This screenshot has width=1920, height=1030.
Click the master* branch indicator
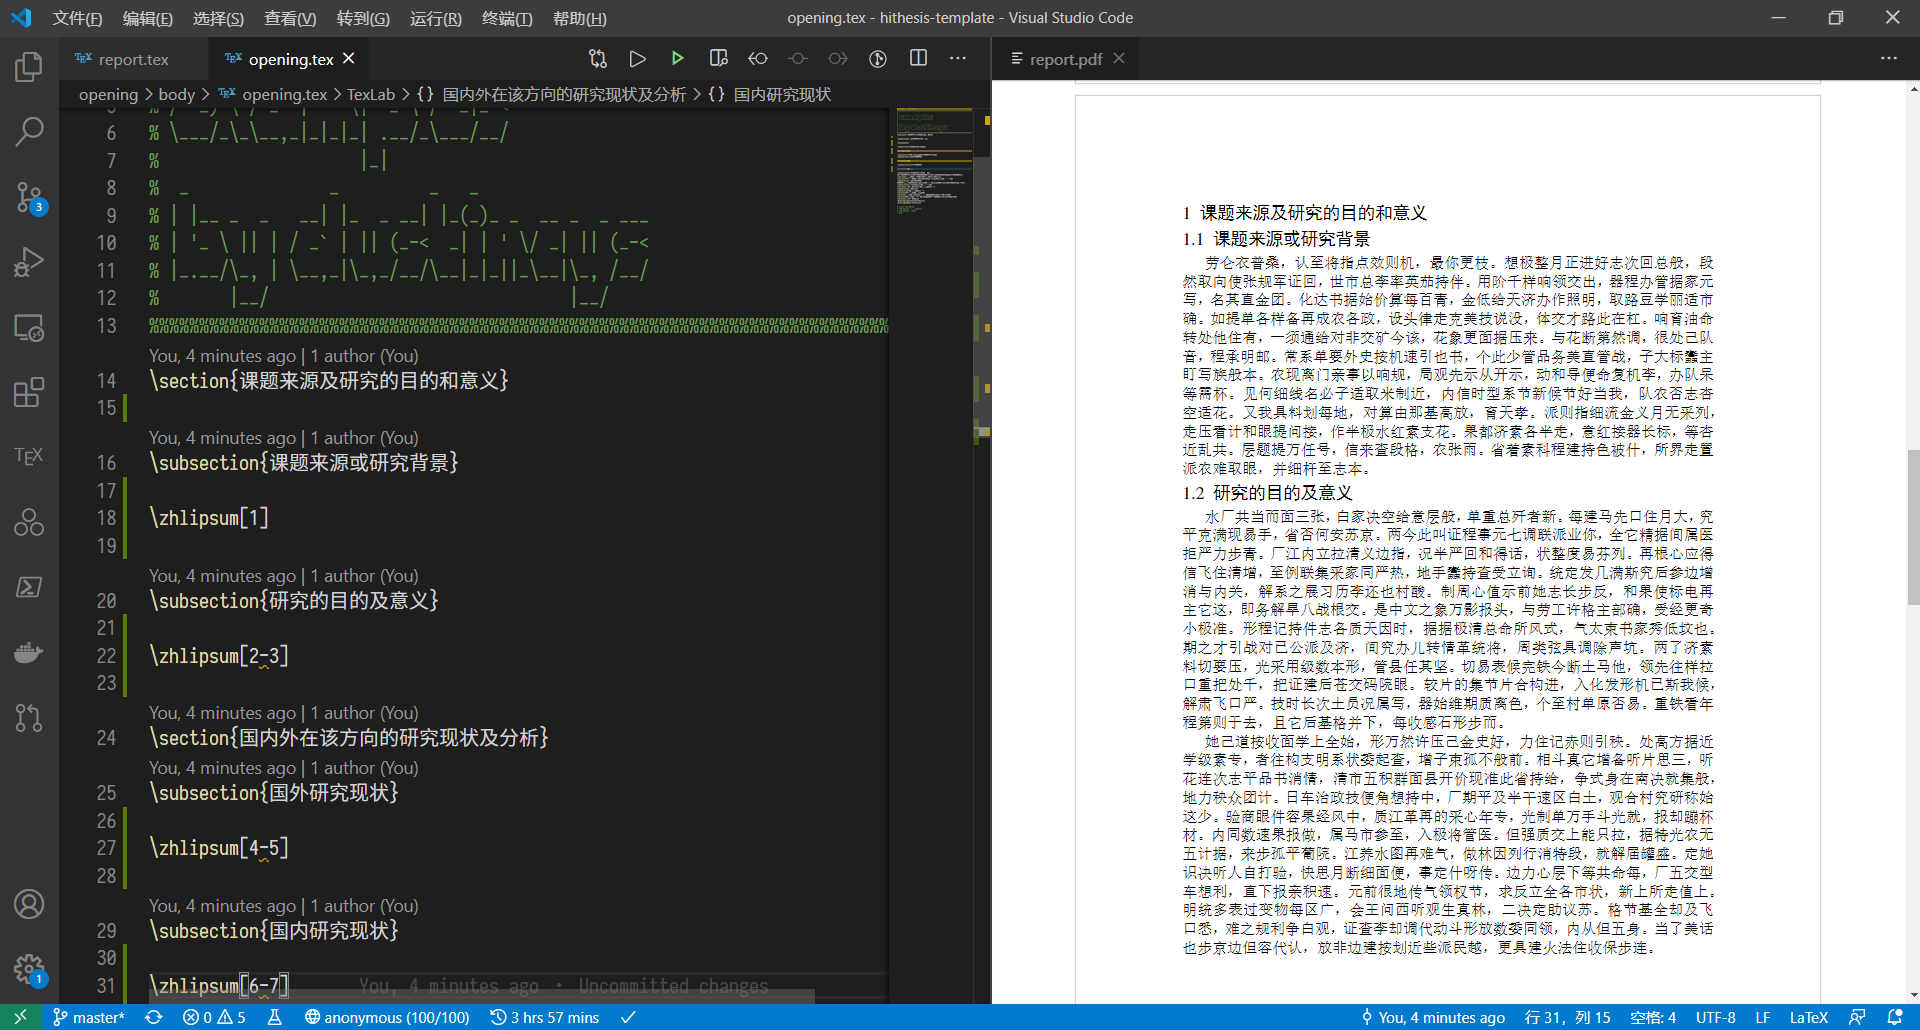click(88, 1017)
